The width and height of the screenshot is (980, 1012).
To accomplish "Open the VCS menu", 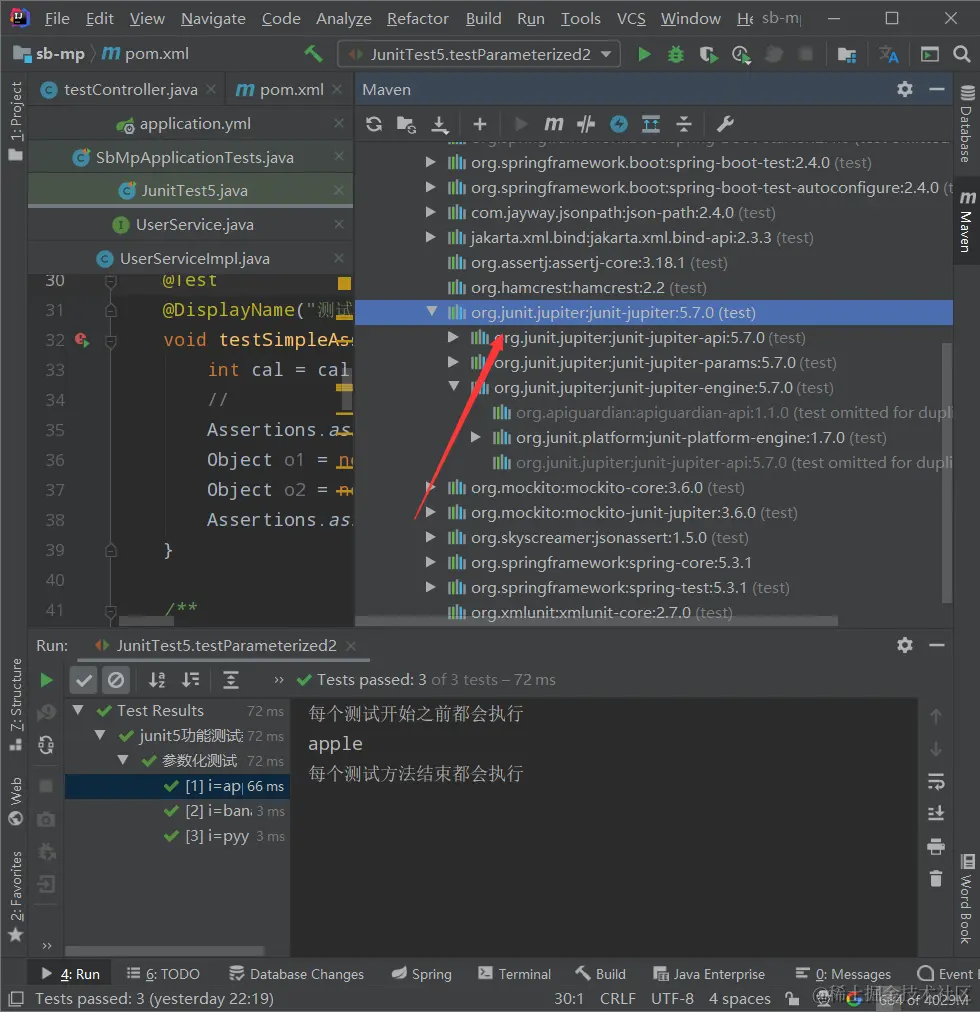I will click(631, 19).
